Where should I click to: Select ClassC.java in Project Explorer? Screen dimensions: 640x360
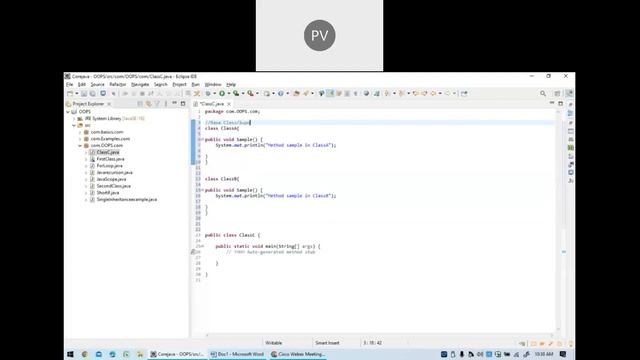tap(108, 152)
